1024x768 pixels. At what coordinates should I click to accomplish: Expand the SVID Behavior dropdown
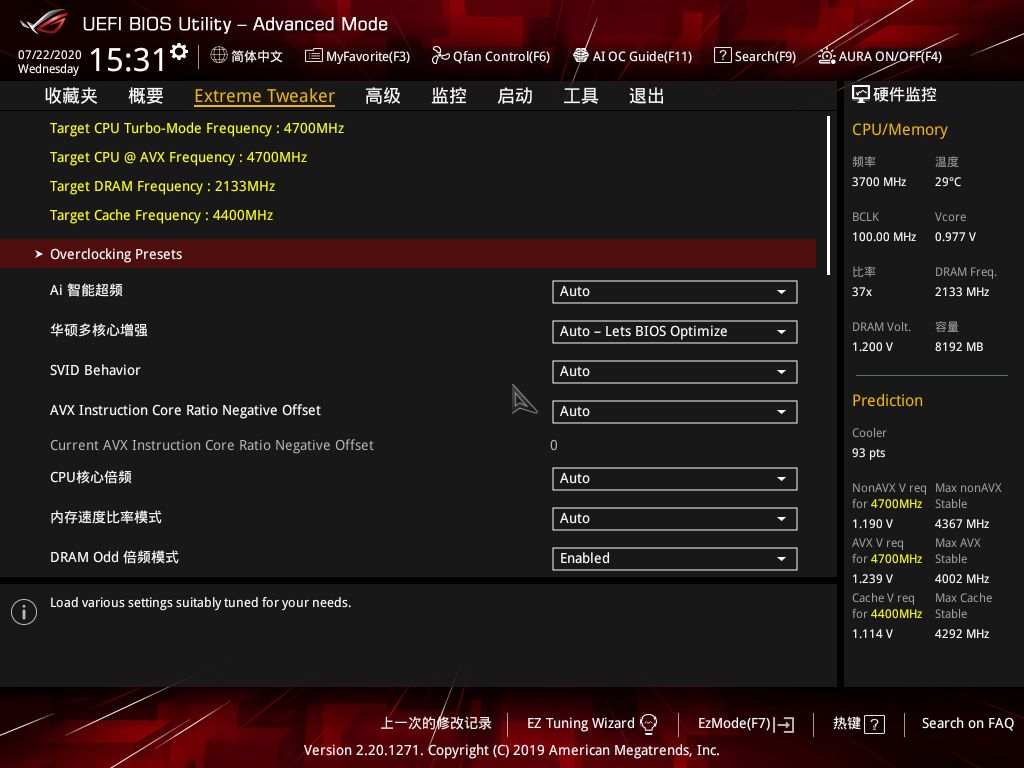point(674,372)
